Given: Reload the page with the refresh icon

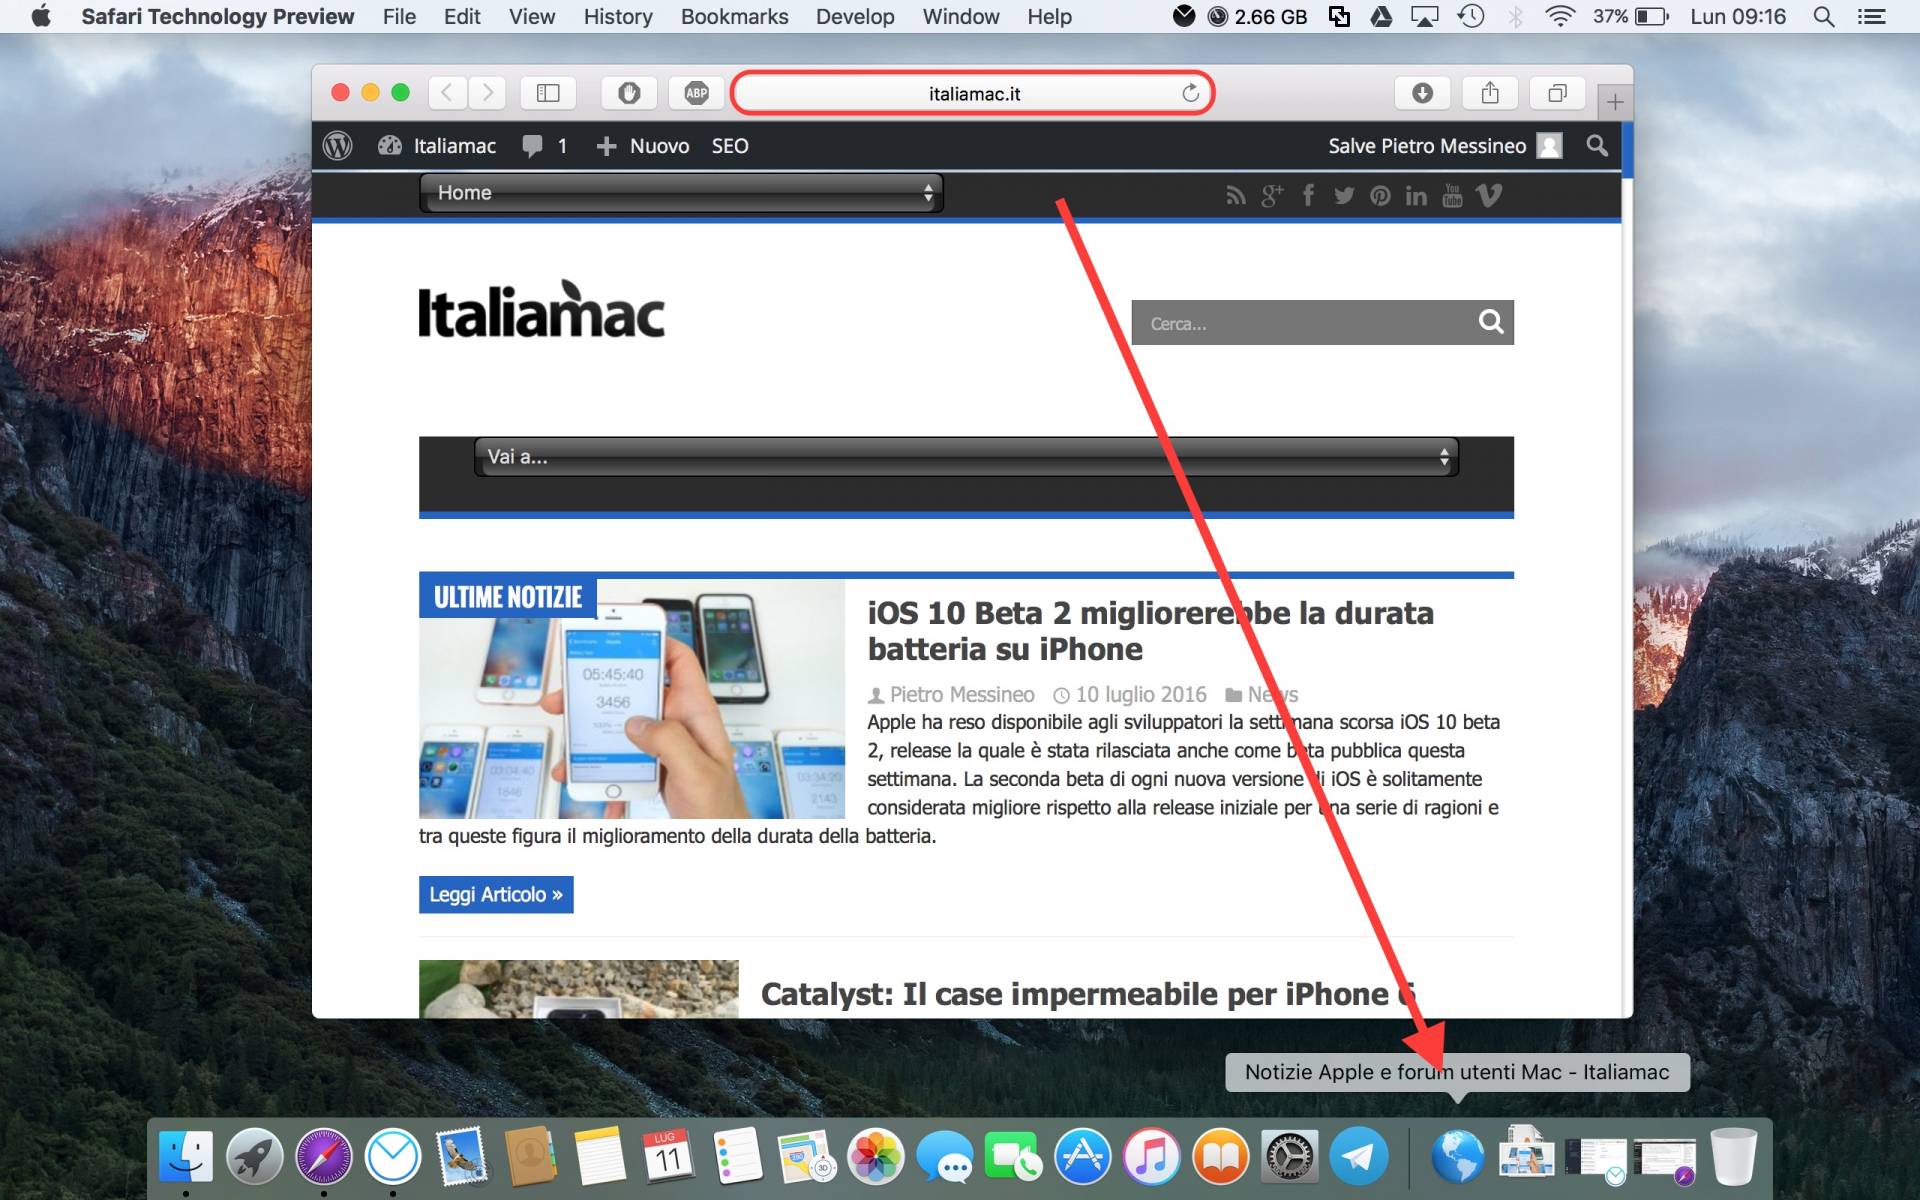Looking at the screenshot, I should [x=1190, y=93].
